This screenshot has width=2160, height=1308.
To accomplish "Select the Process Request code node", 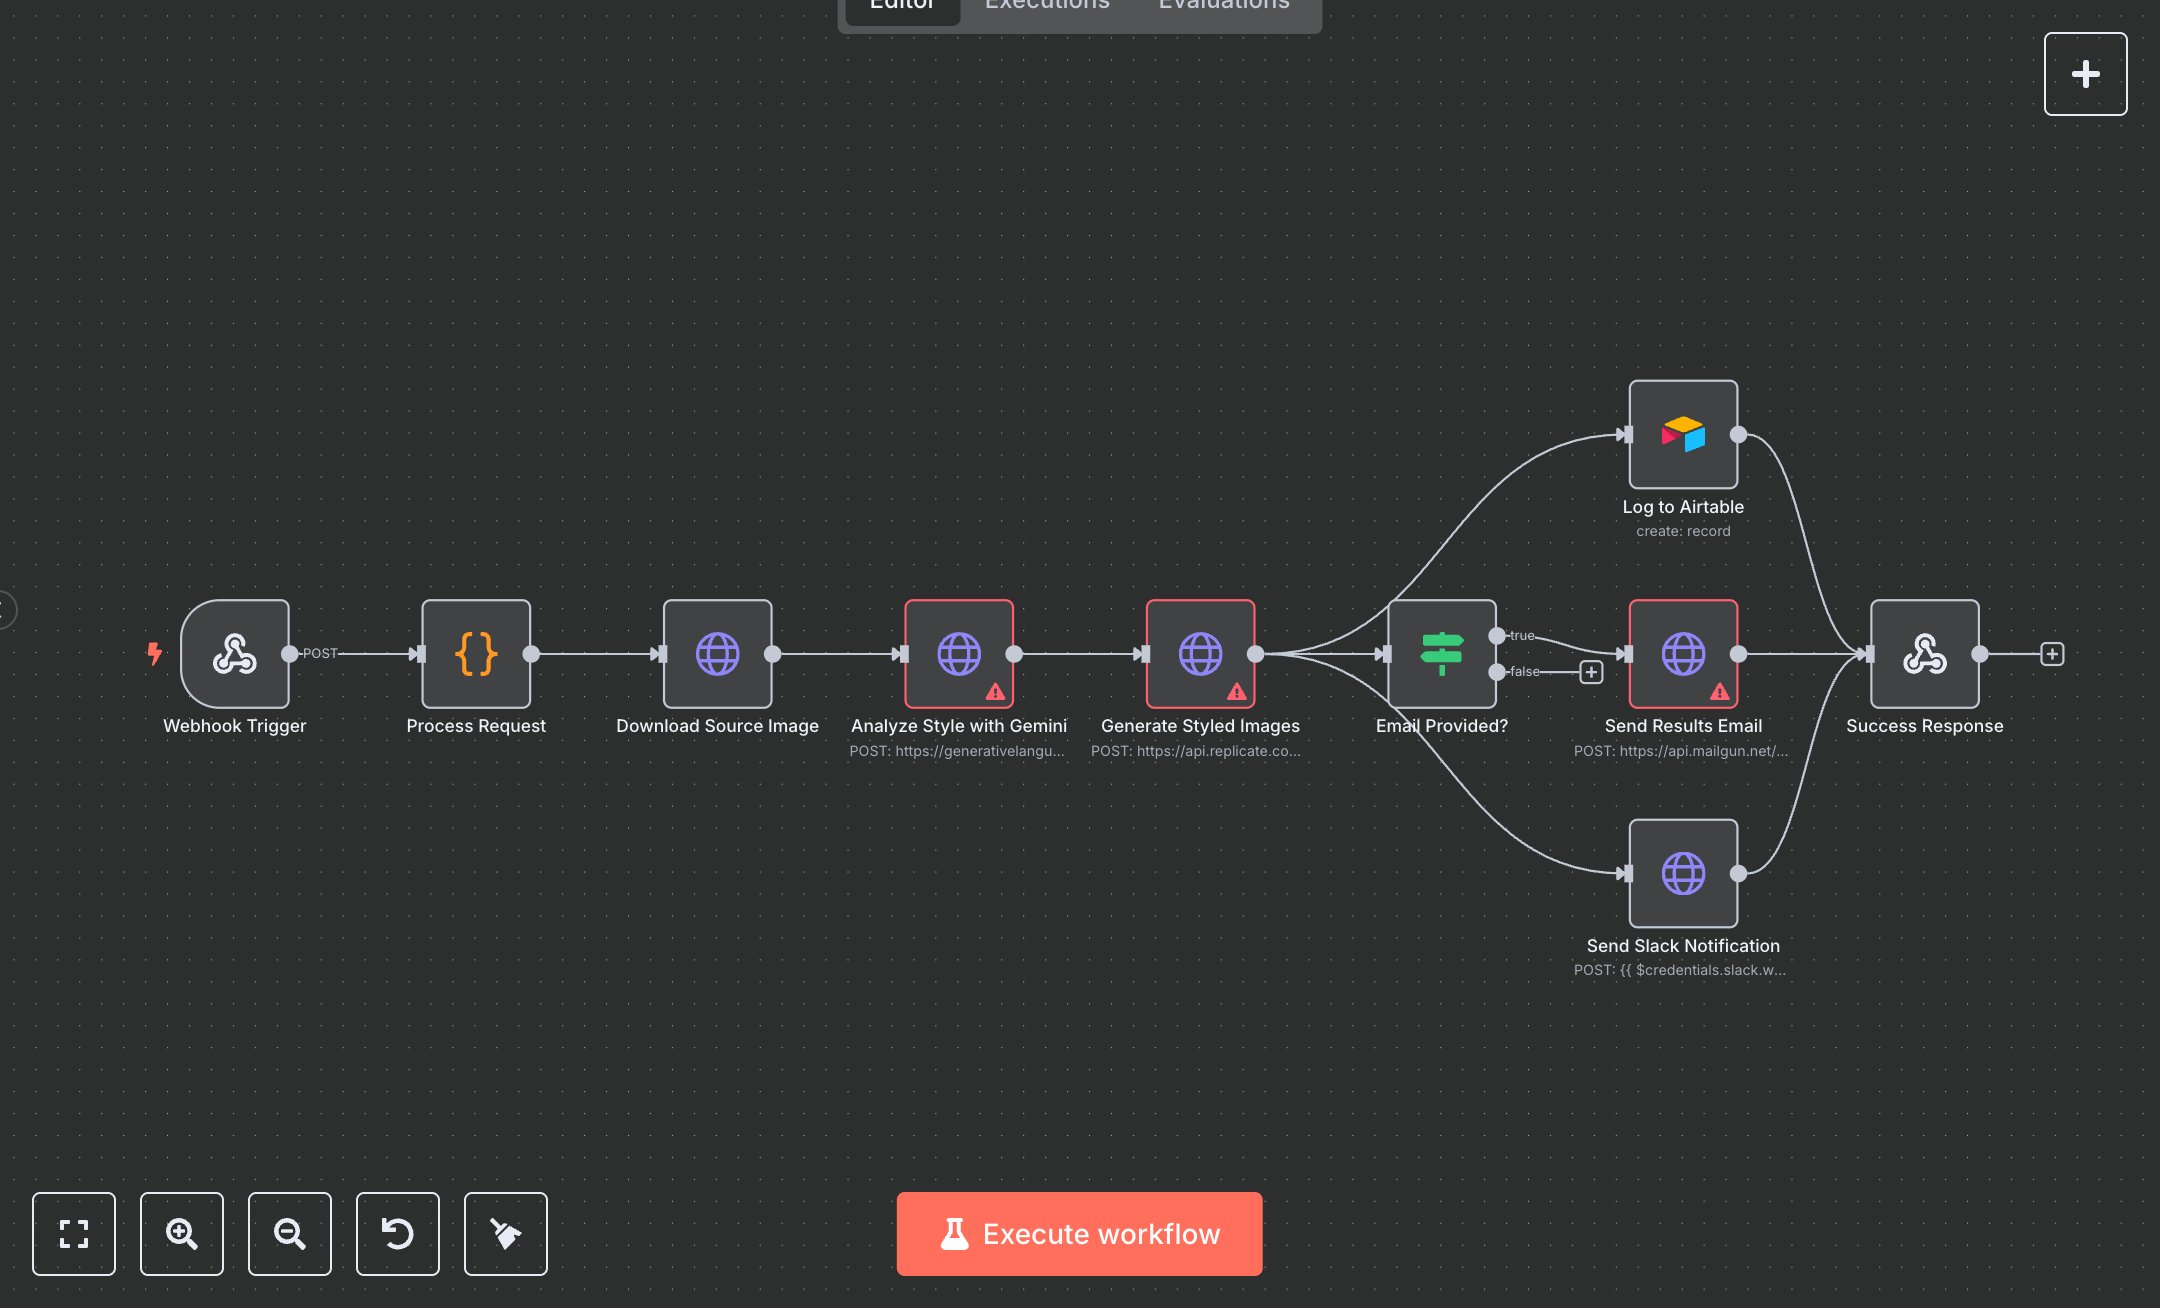I will [476, 654].
